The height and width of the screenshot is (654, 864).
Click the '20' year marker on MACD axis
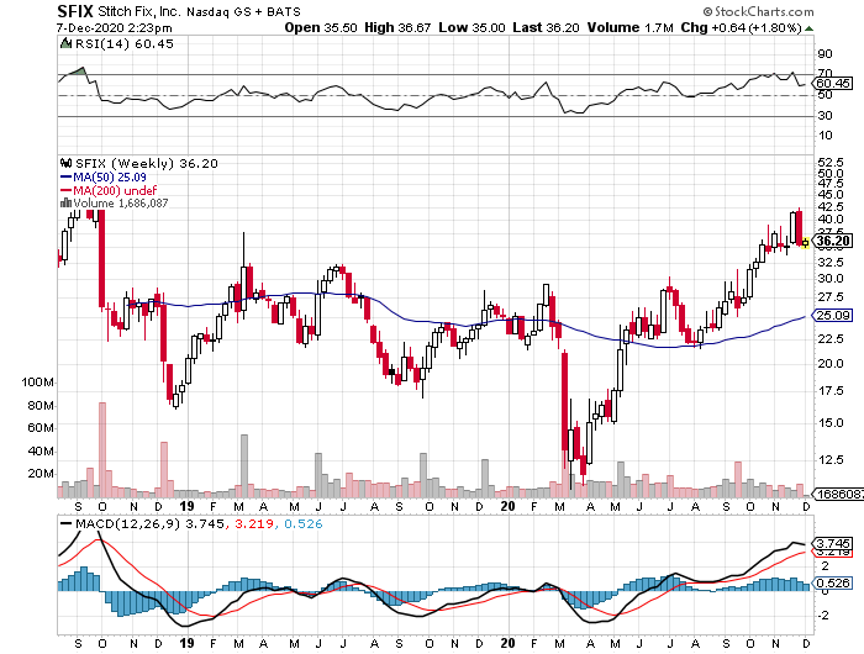click(510, 642)
